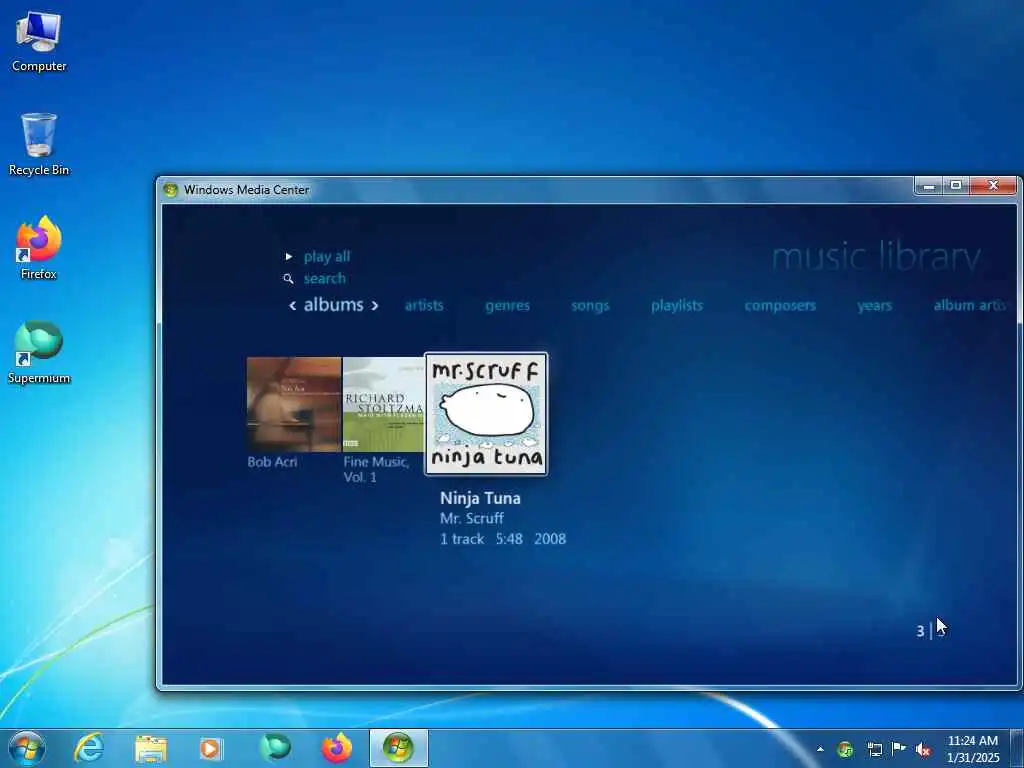This screenshot has height=768, width=1024.
Task: Open Firefox from the taskbar
Action: [x=336, y=748]
